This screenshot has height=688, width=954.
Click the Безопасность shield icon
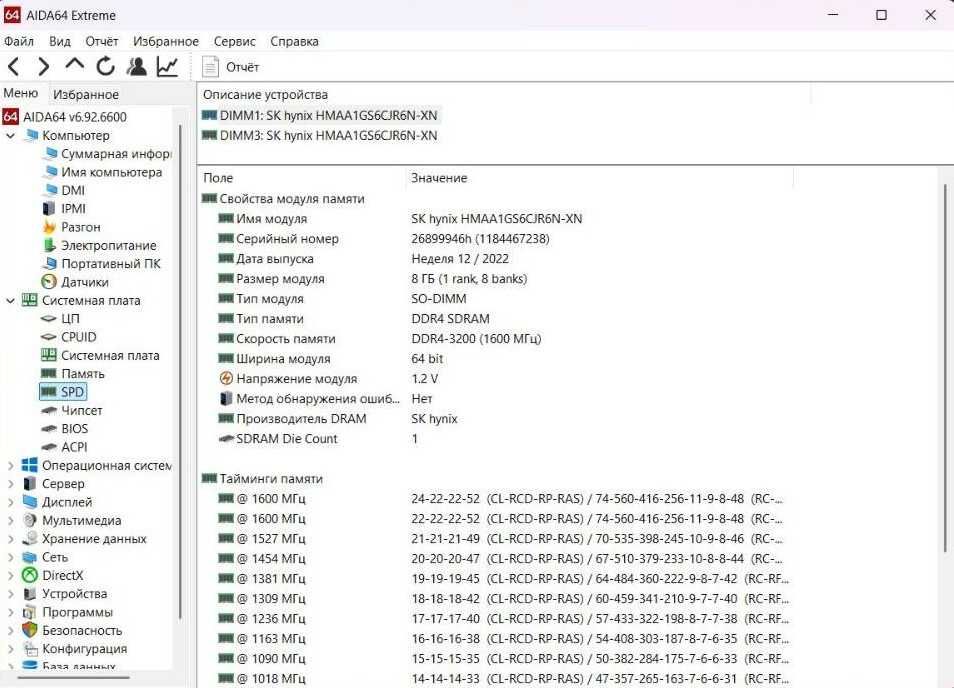[29, 630]
